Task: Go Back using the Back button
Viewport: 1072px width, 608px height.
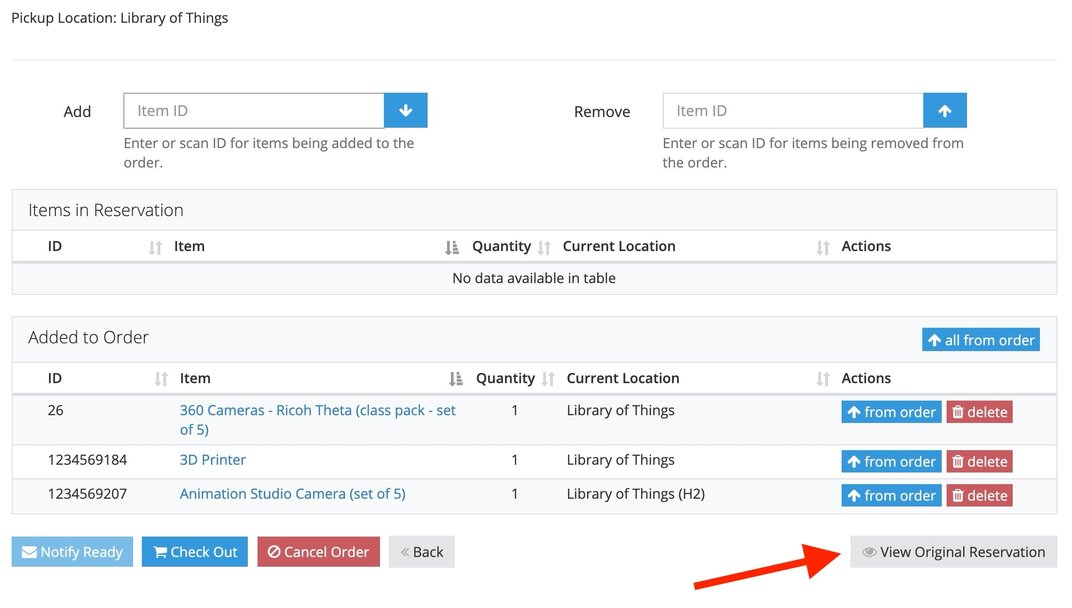Action: 422,552
